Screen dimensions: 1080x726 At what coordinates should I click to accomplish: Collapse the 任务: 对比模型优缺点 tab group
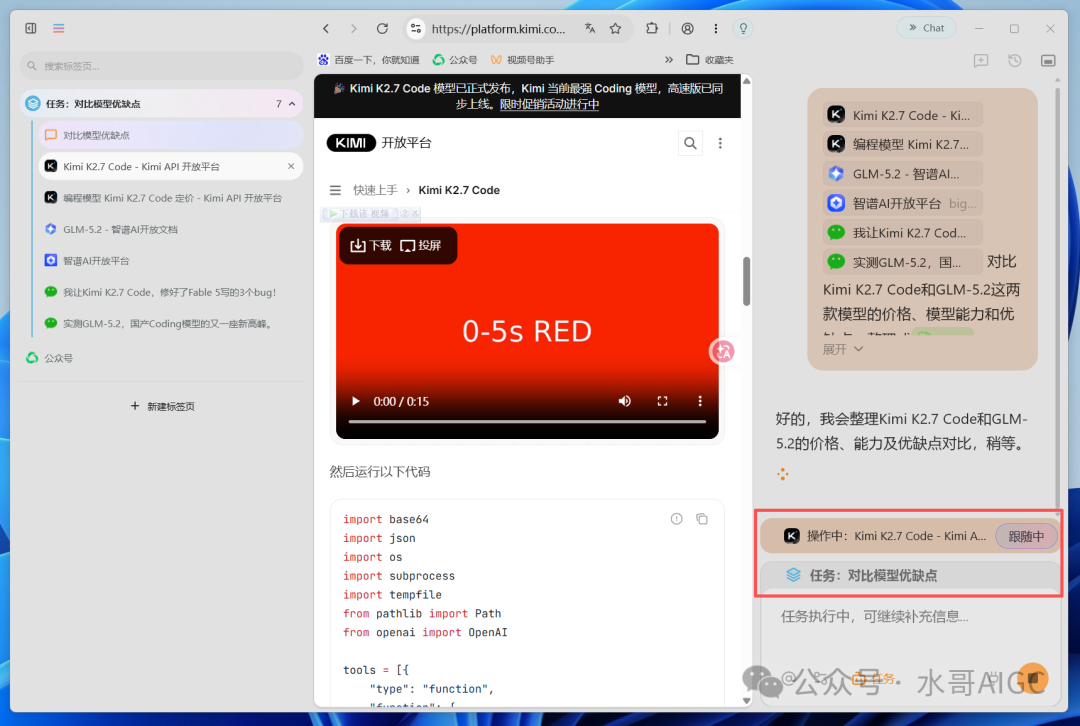coord(292,104)
